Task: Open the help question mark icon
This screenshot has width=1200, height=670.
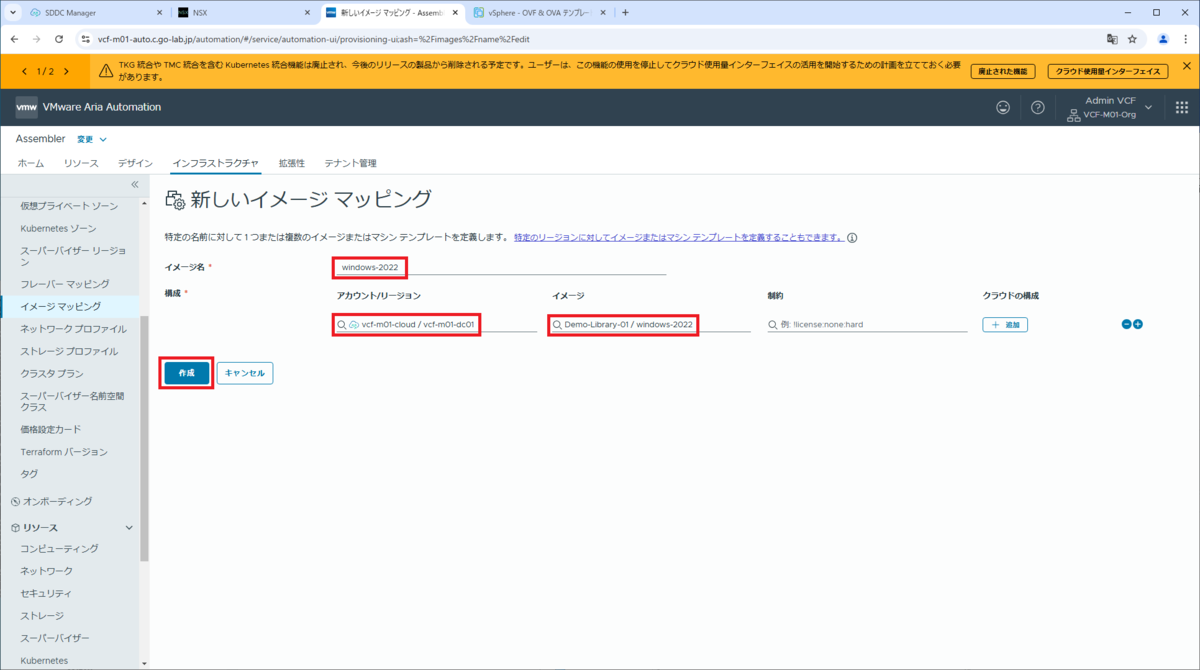Action: (1038, 107)
